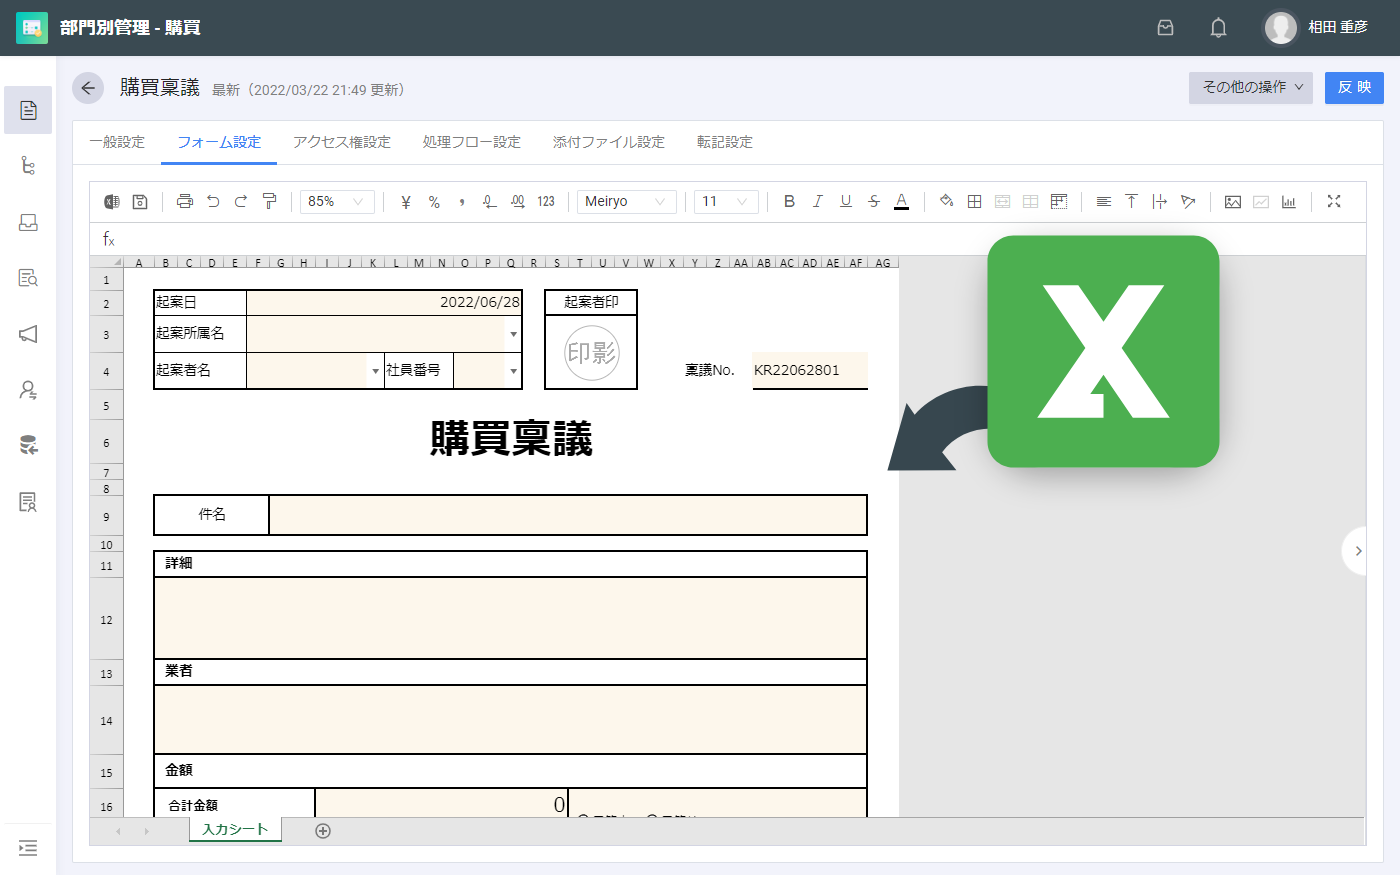Open the 85% zoom dropdown

coord(338,201)
